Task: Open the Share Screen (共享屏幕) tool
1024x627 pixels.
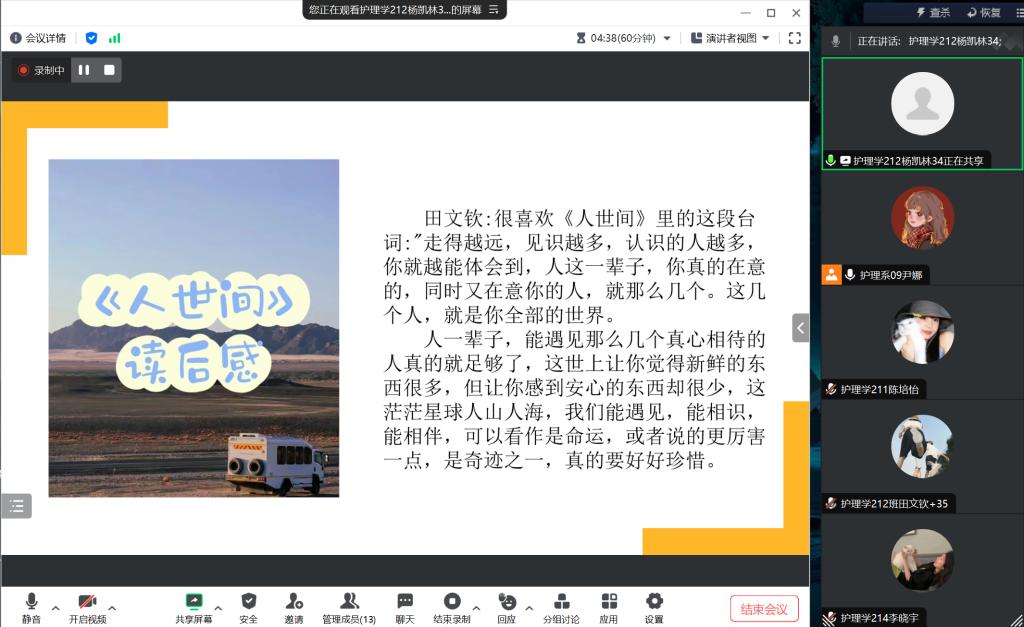Action: coord(193,606)
